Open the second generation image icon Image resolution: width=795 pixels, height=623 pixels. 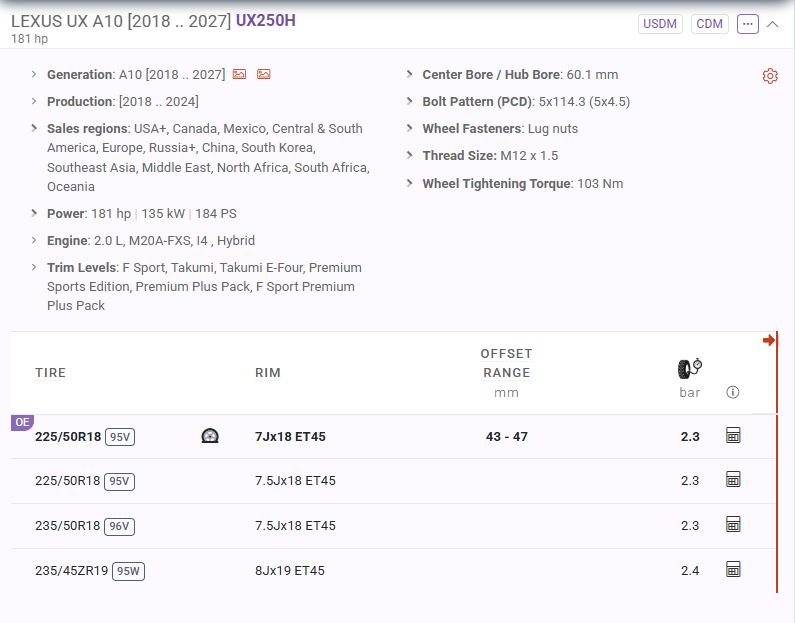click(264, 75)
